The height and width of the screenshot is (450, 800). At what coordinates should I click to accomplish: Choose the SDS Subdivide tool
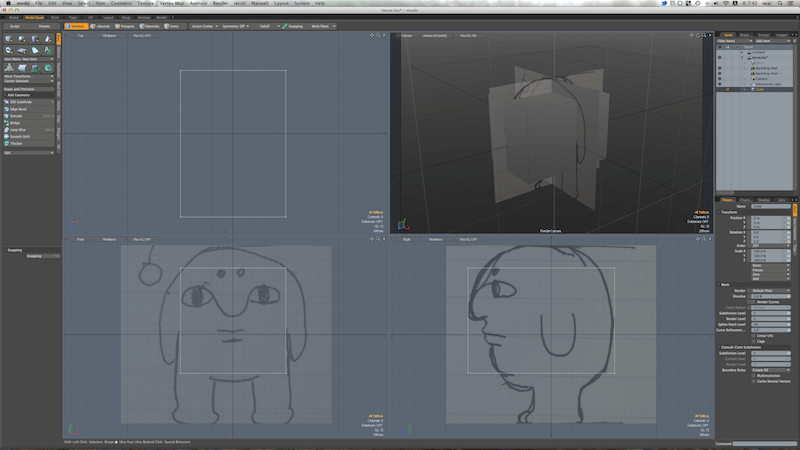(29, 102)
